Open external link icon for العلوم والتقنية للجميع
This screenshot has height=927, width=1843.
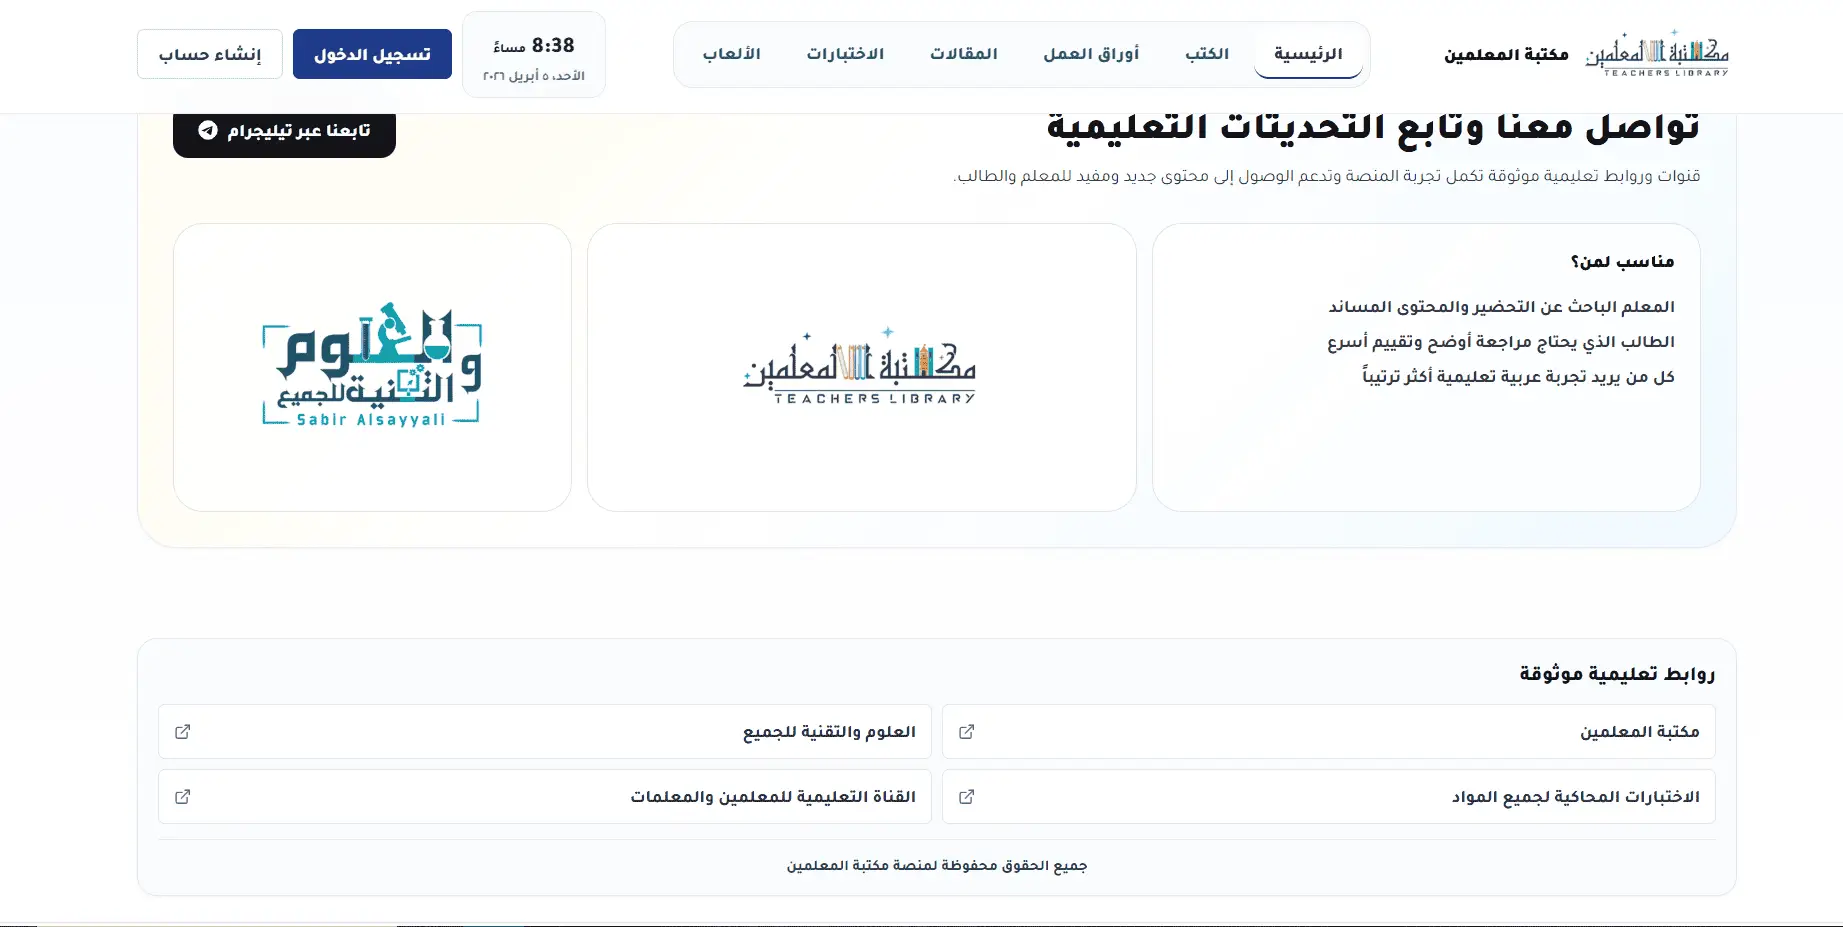(183, 732)
